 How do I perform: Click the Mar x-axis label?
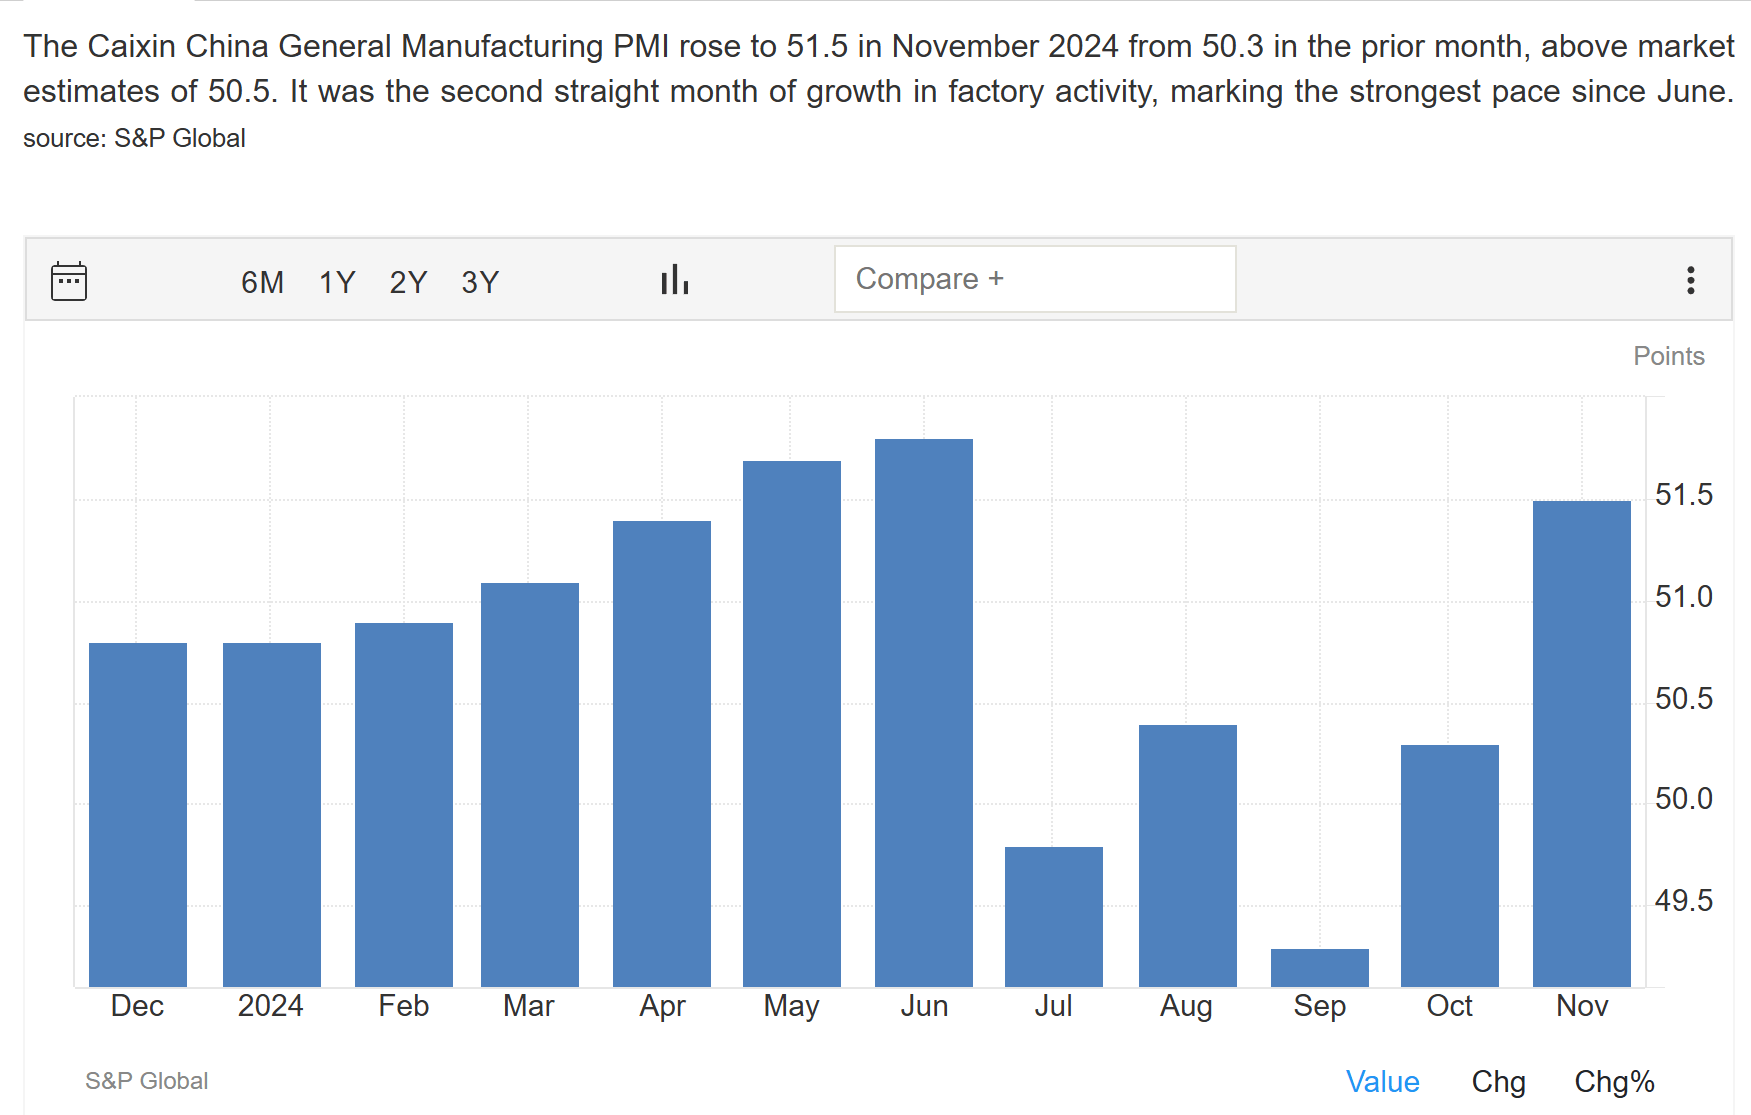point(528,1006)
